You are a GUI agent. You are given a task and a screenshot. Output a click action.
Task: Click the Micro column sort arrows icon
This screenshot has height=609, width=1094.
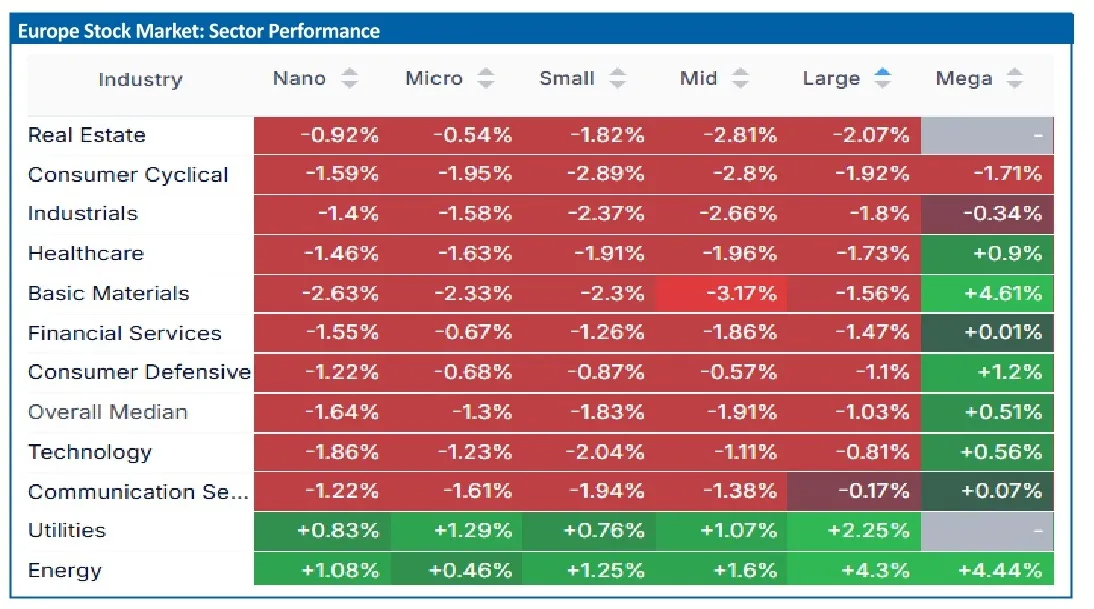click(486, 79)
